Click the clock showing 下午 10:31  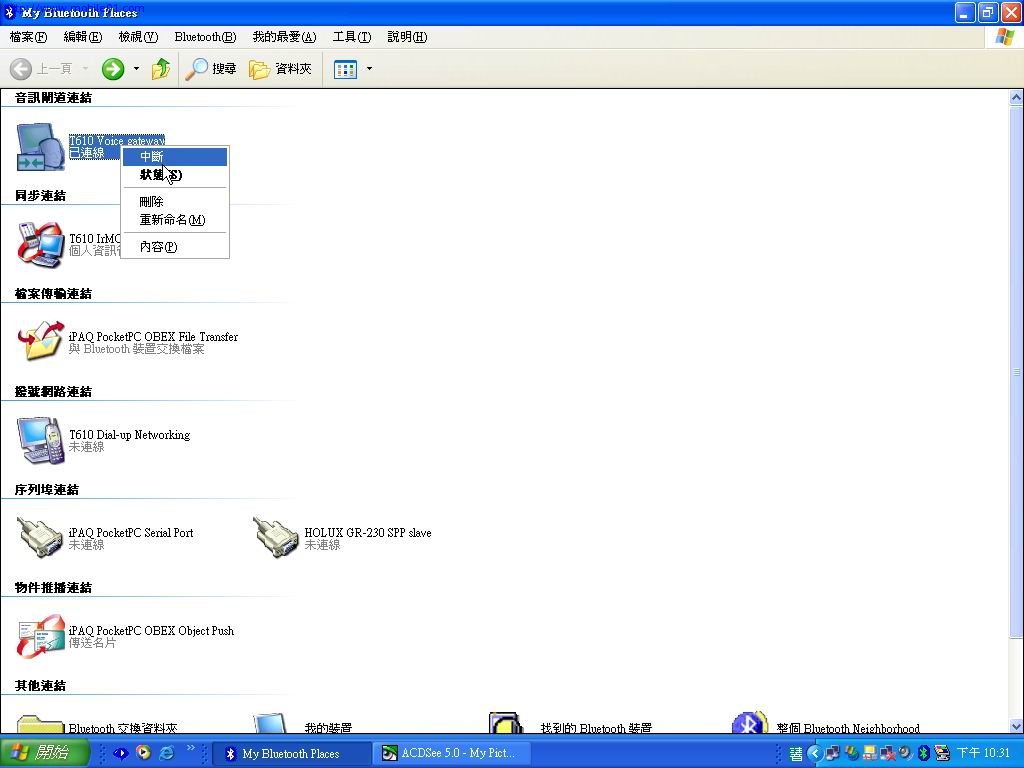coord(983,753)
